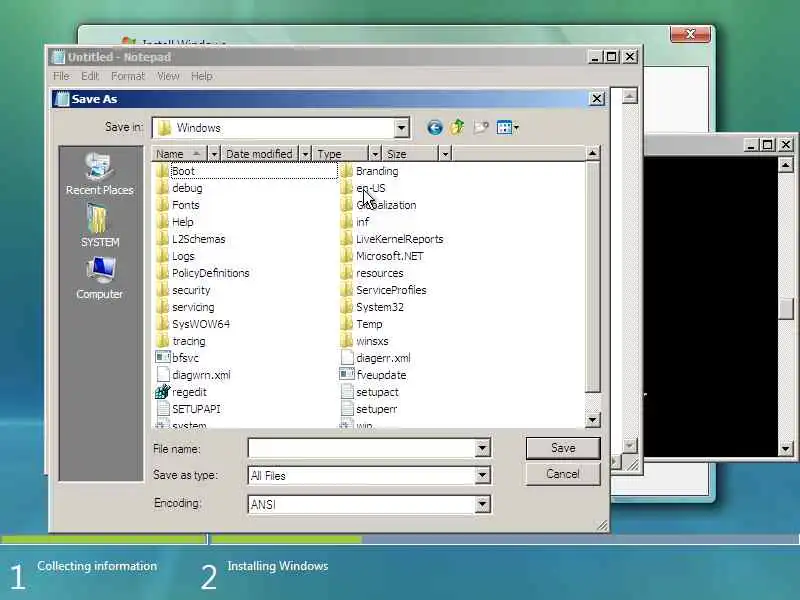Select the Branding folder

[369, 171]
